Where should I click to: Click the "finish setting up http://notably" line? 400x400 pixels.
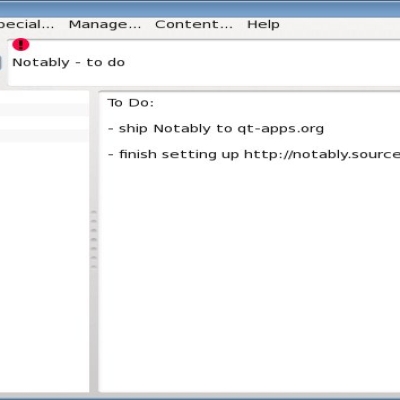pyautogui.click(x=254, y=154)
